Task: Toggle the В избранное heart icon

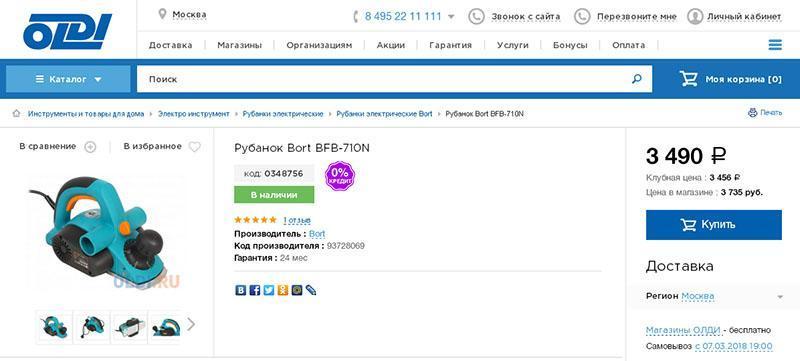Action: pyautogui.click(x=194, y=147)
